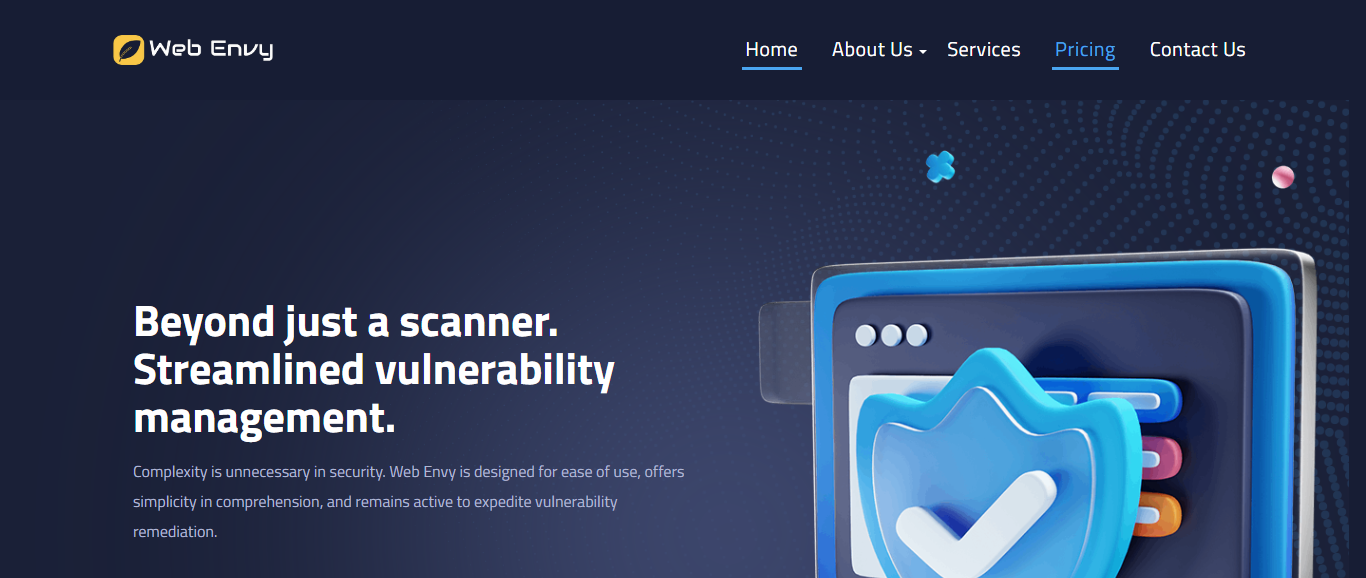Click the Web Envy logo text

coord(211,49)
